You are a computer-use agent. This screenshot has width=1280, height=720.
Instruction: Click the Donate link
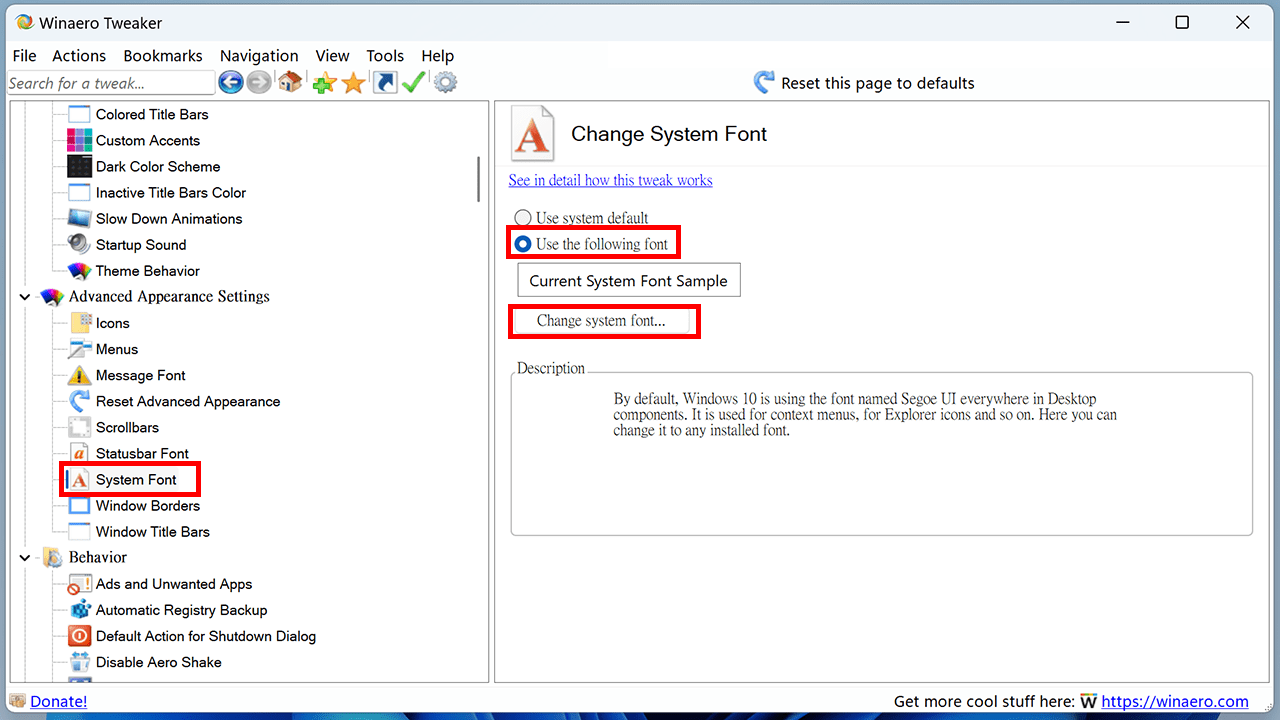(58, 702)
